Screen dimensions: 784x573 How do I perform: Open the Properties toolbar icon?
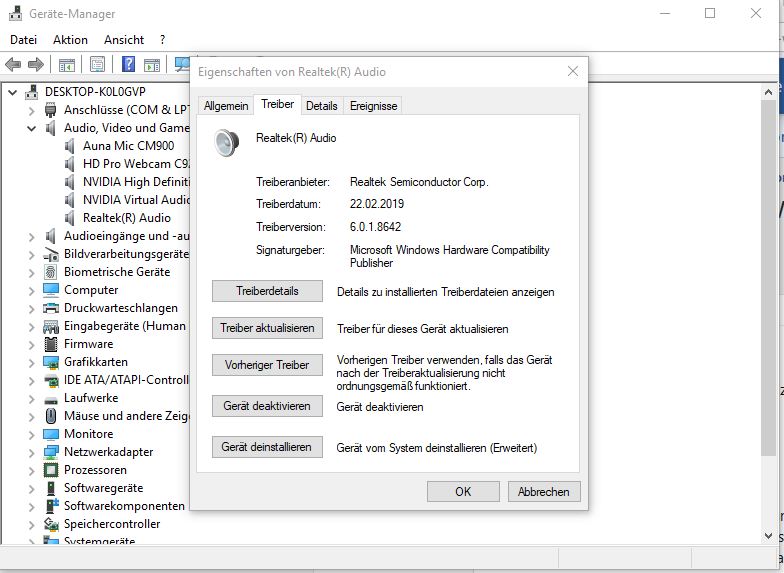(x=98, y=64)
